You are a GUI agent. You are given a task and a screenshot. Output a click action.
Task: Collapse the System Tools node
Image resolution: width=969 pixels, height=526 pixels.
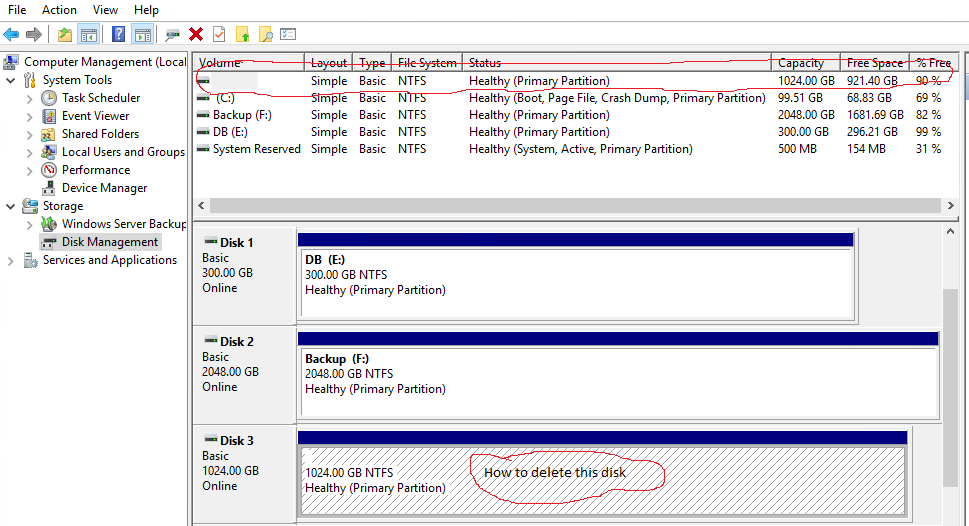pyautogui.click(x=11, y=80)
